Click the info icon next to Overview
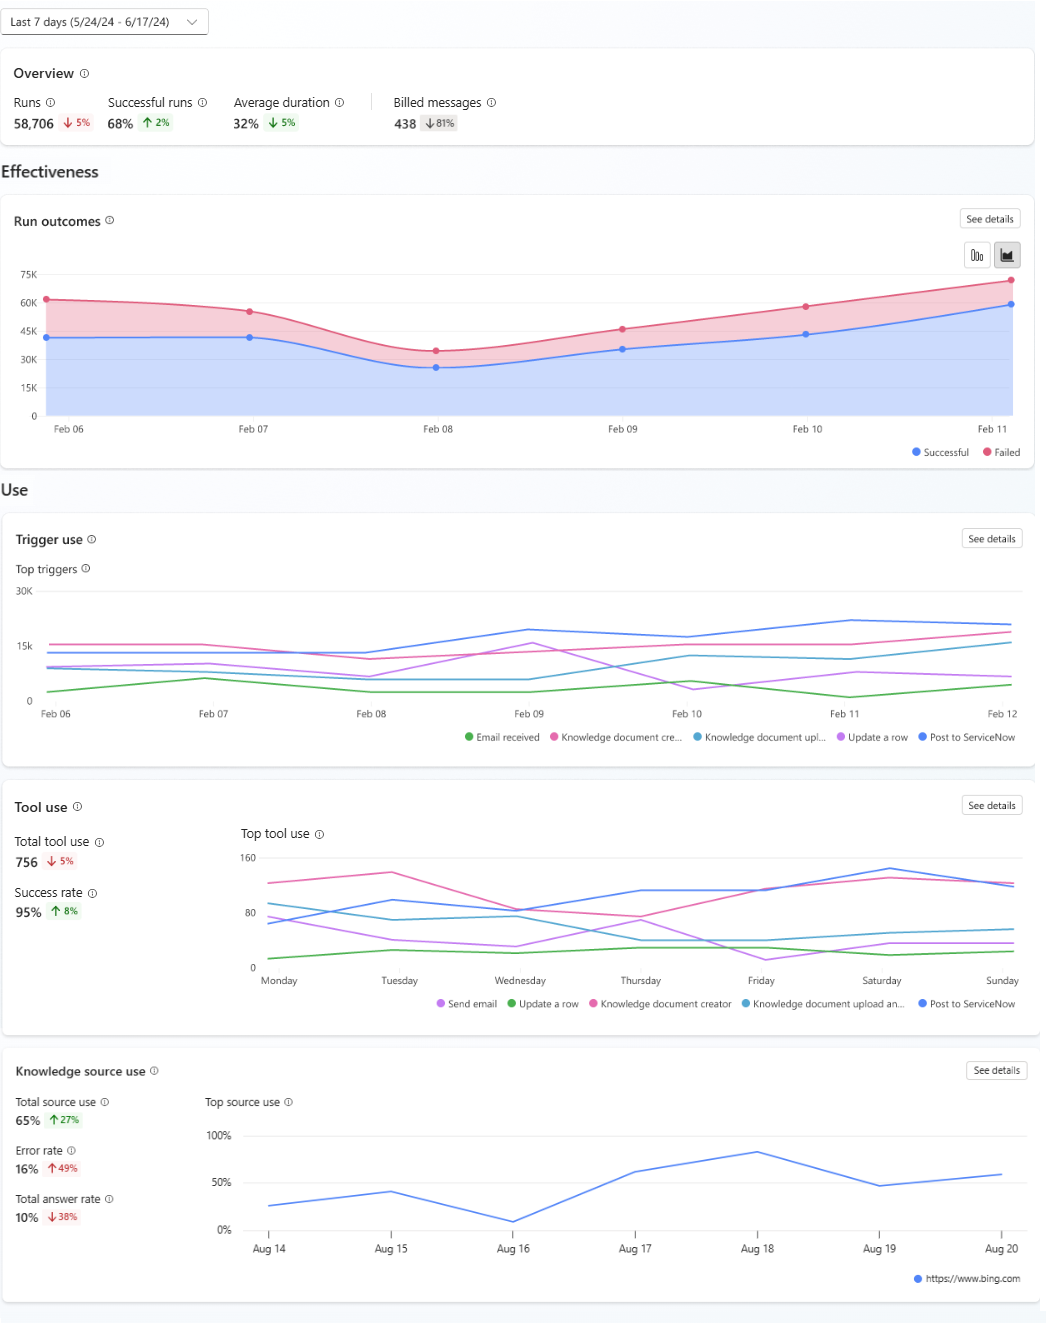This screenshot has height=1323, width=1046. tap(84, 74)
